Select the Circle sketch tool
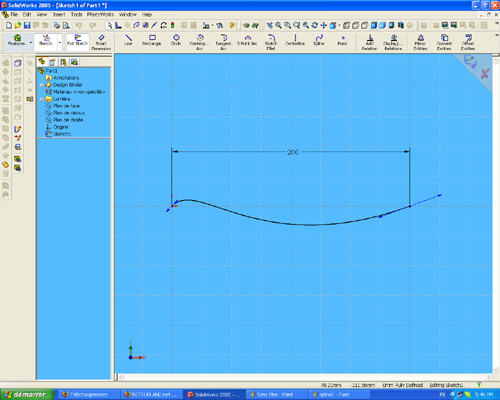This screenshot has height=400, width=500. click(x=176, y=40)
